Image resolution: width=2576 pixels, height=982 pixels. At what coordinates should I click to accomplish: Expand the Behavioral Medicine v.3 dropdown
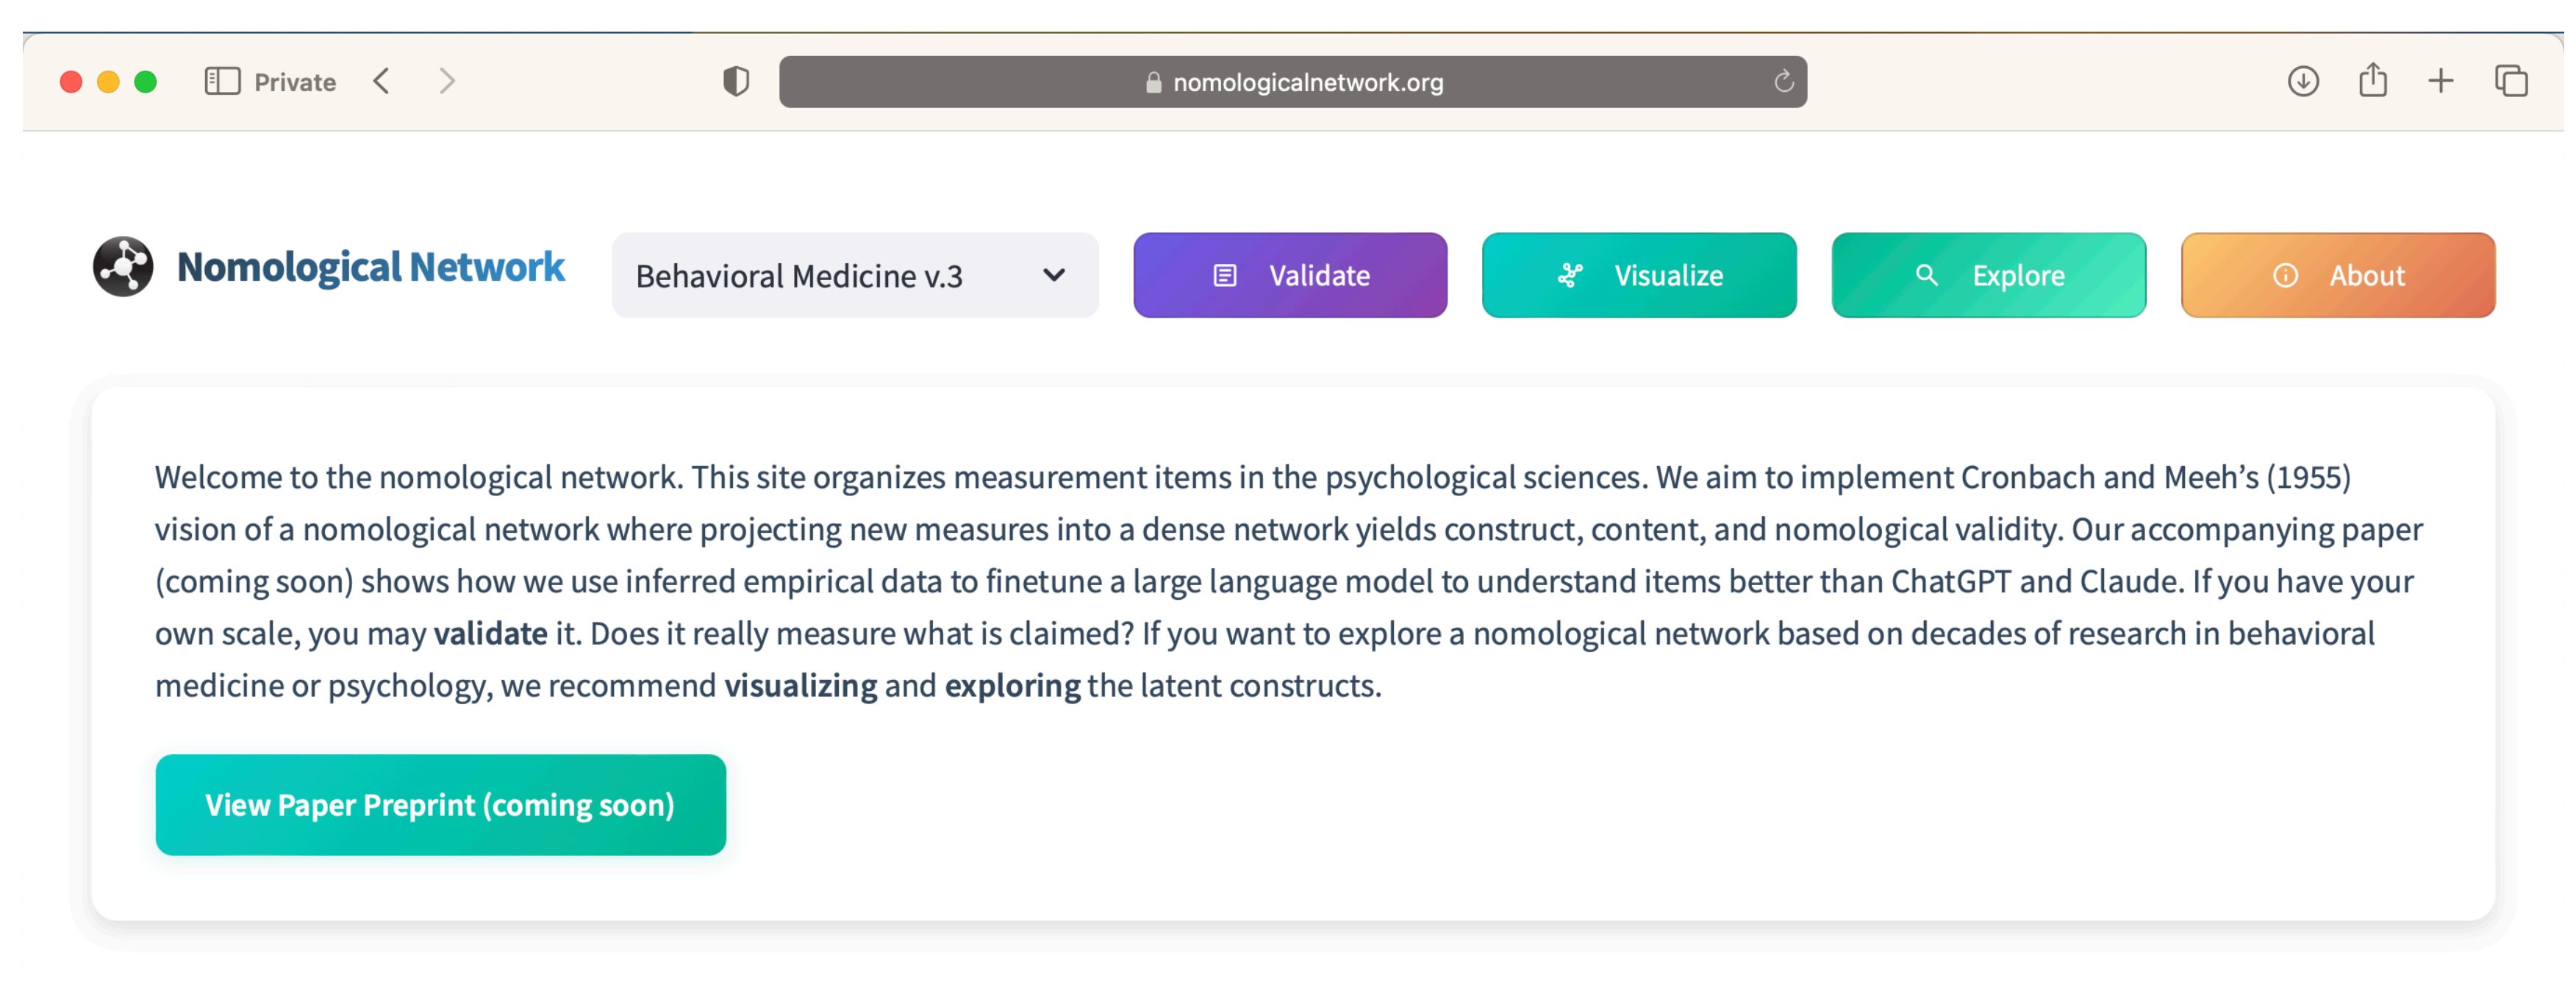[855, 275]
